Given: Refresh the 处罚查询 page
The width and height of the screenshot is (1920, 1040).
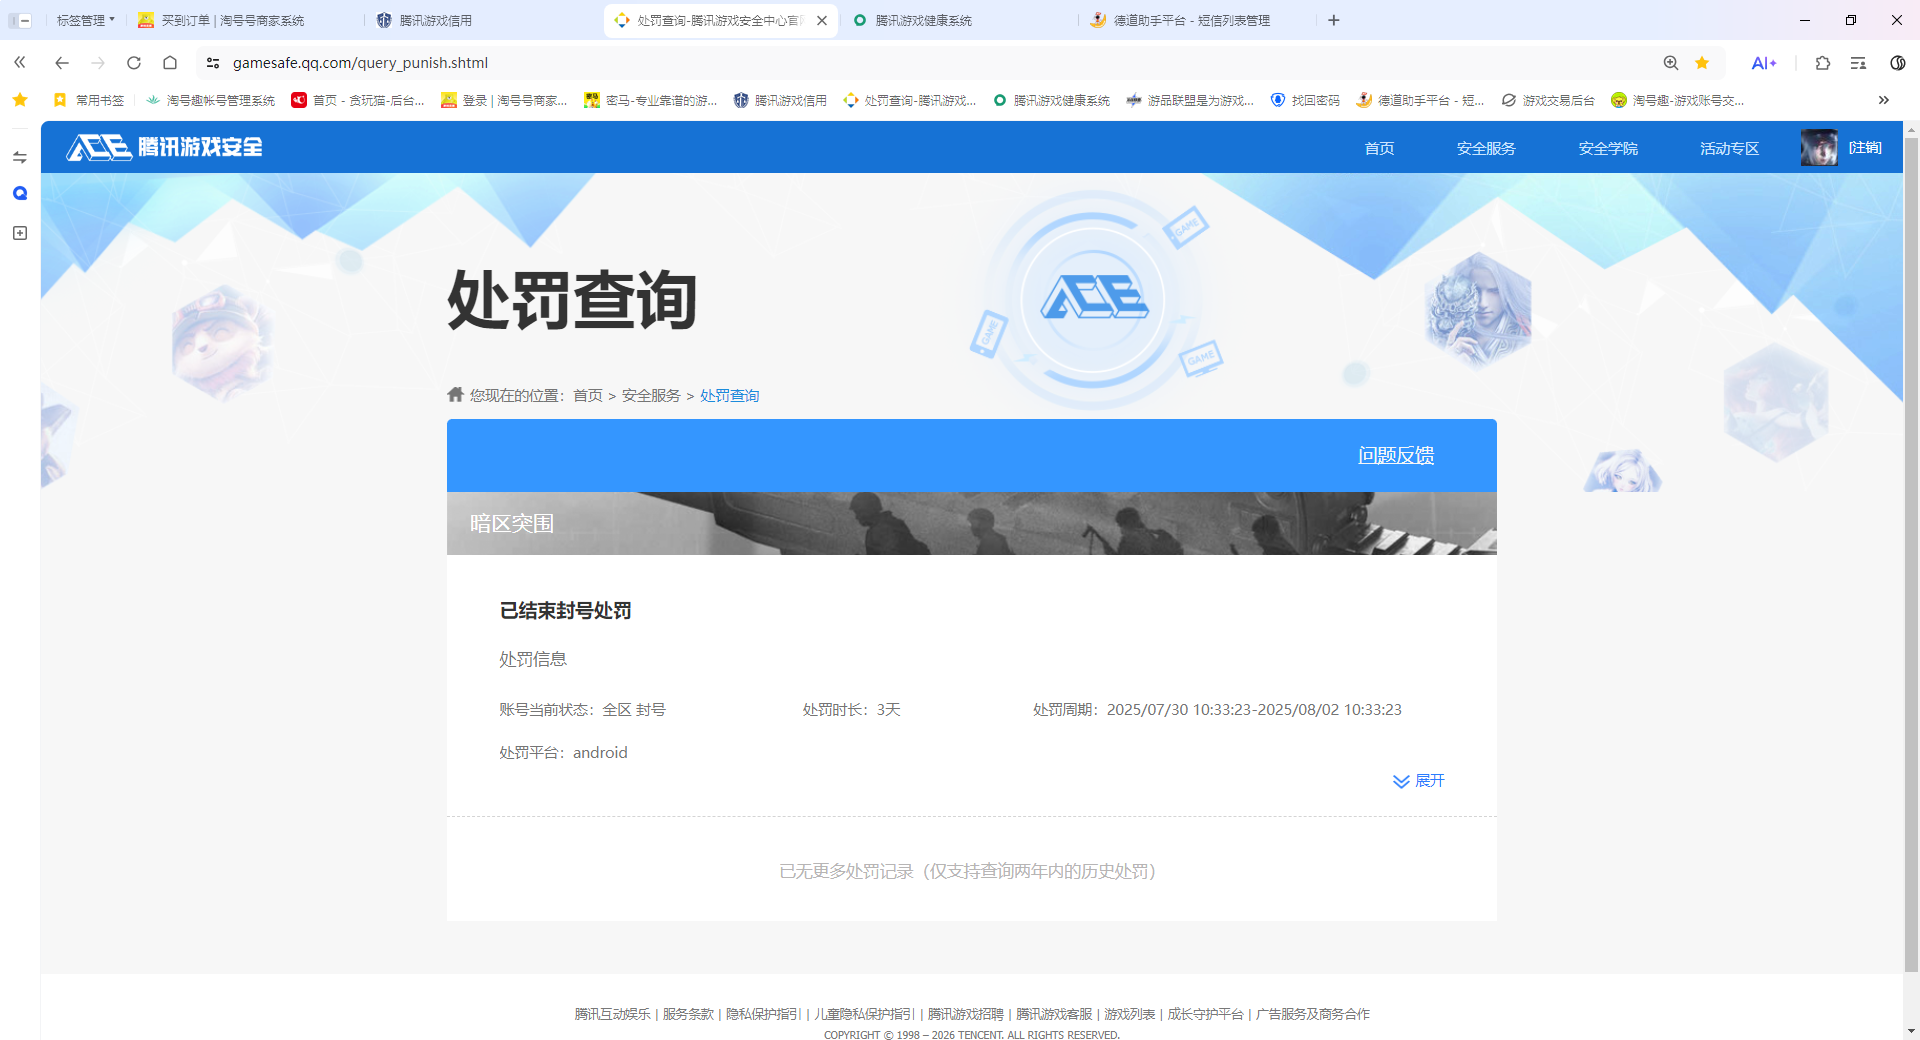Looking at the screenshot, I should tap(134, 62).
